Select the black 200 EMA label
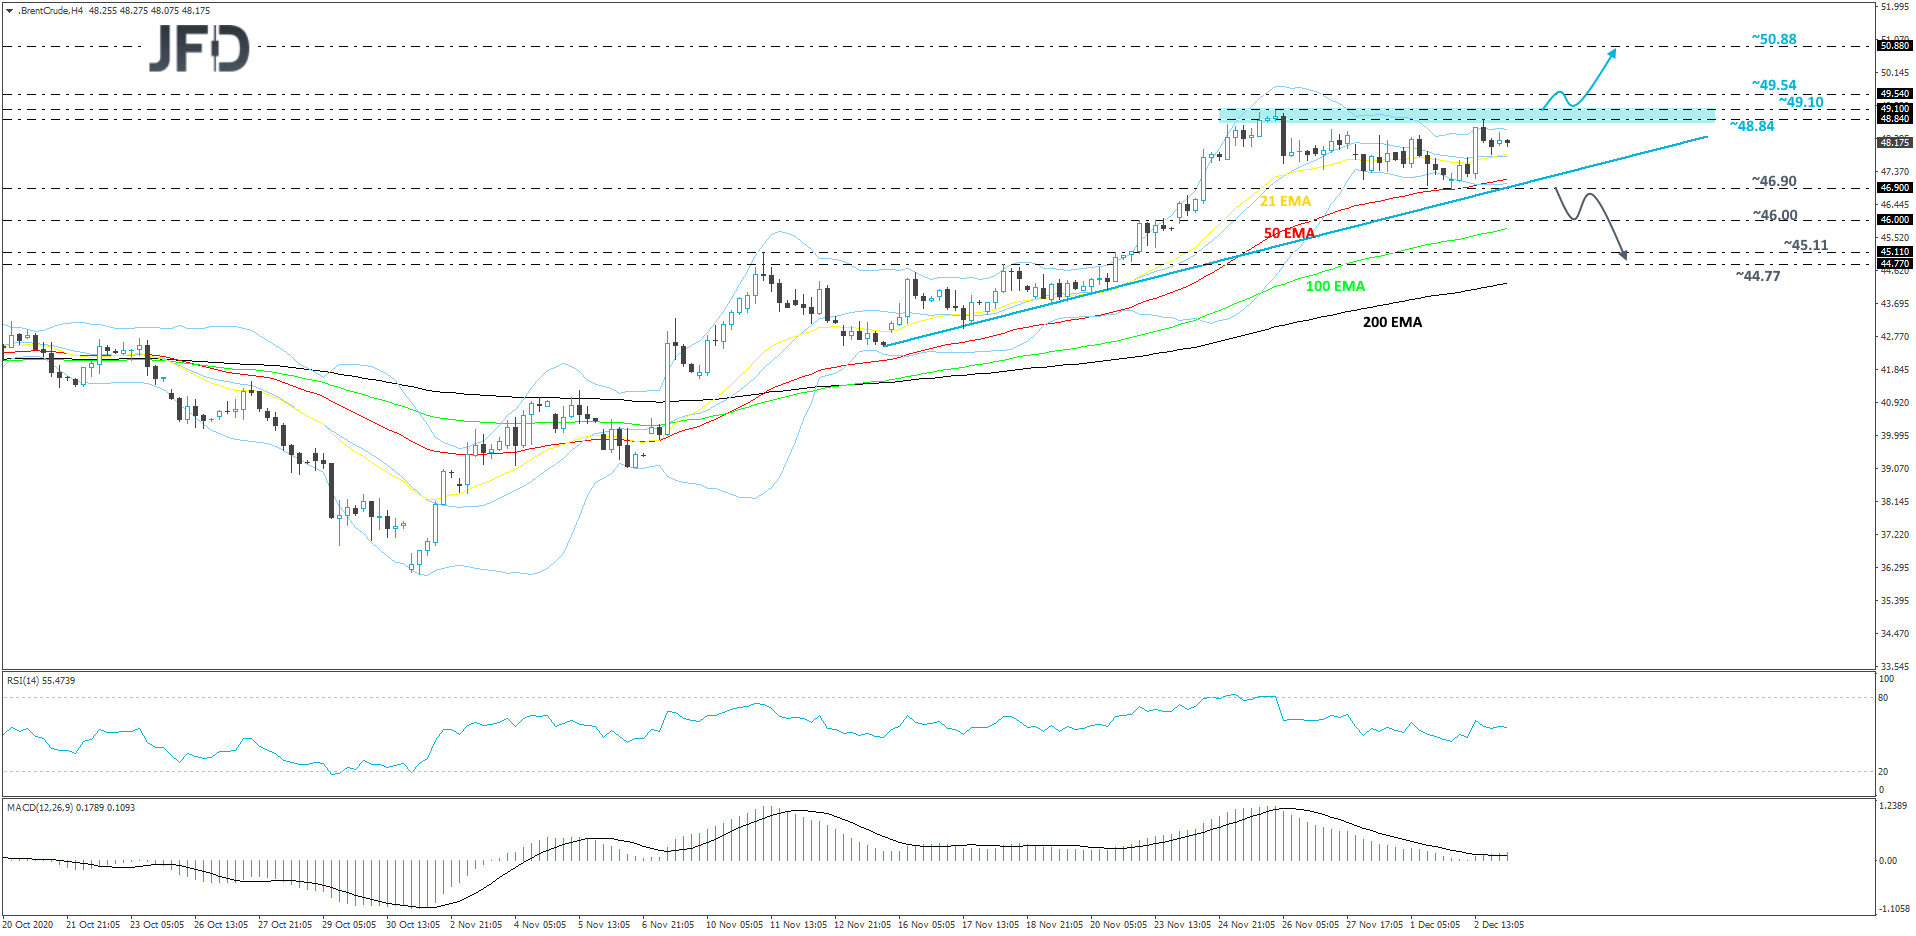The height and width of the screenshot is (936, 1916). tap(1392, 322)
